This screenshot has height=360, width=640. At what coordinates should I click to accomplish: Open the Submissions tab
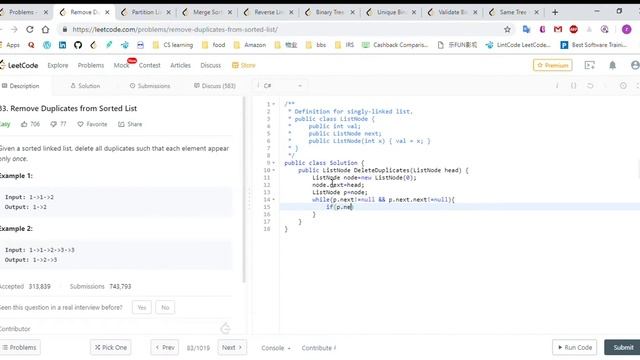(150, 86)
